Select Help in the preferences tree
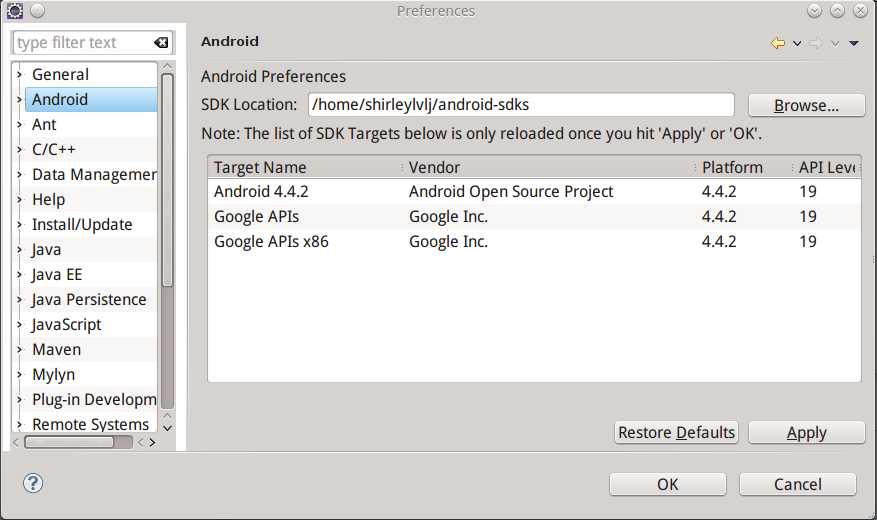The height and width of the screenshot is (520, 877). pyautogui.click(x=49, y=200)
